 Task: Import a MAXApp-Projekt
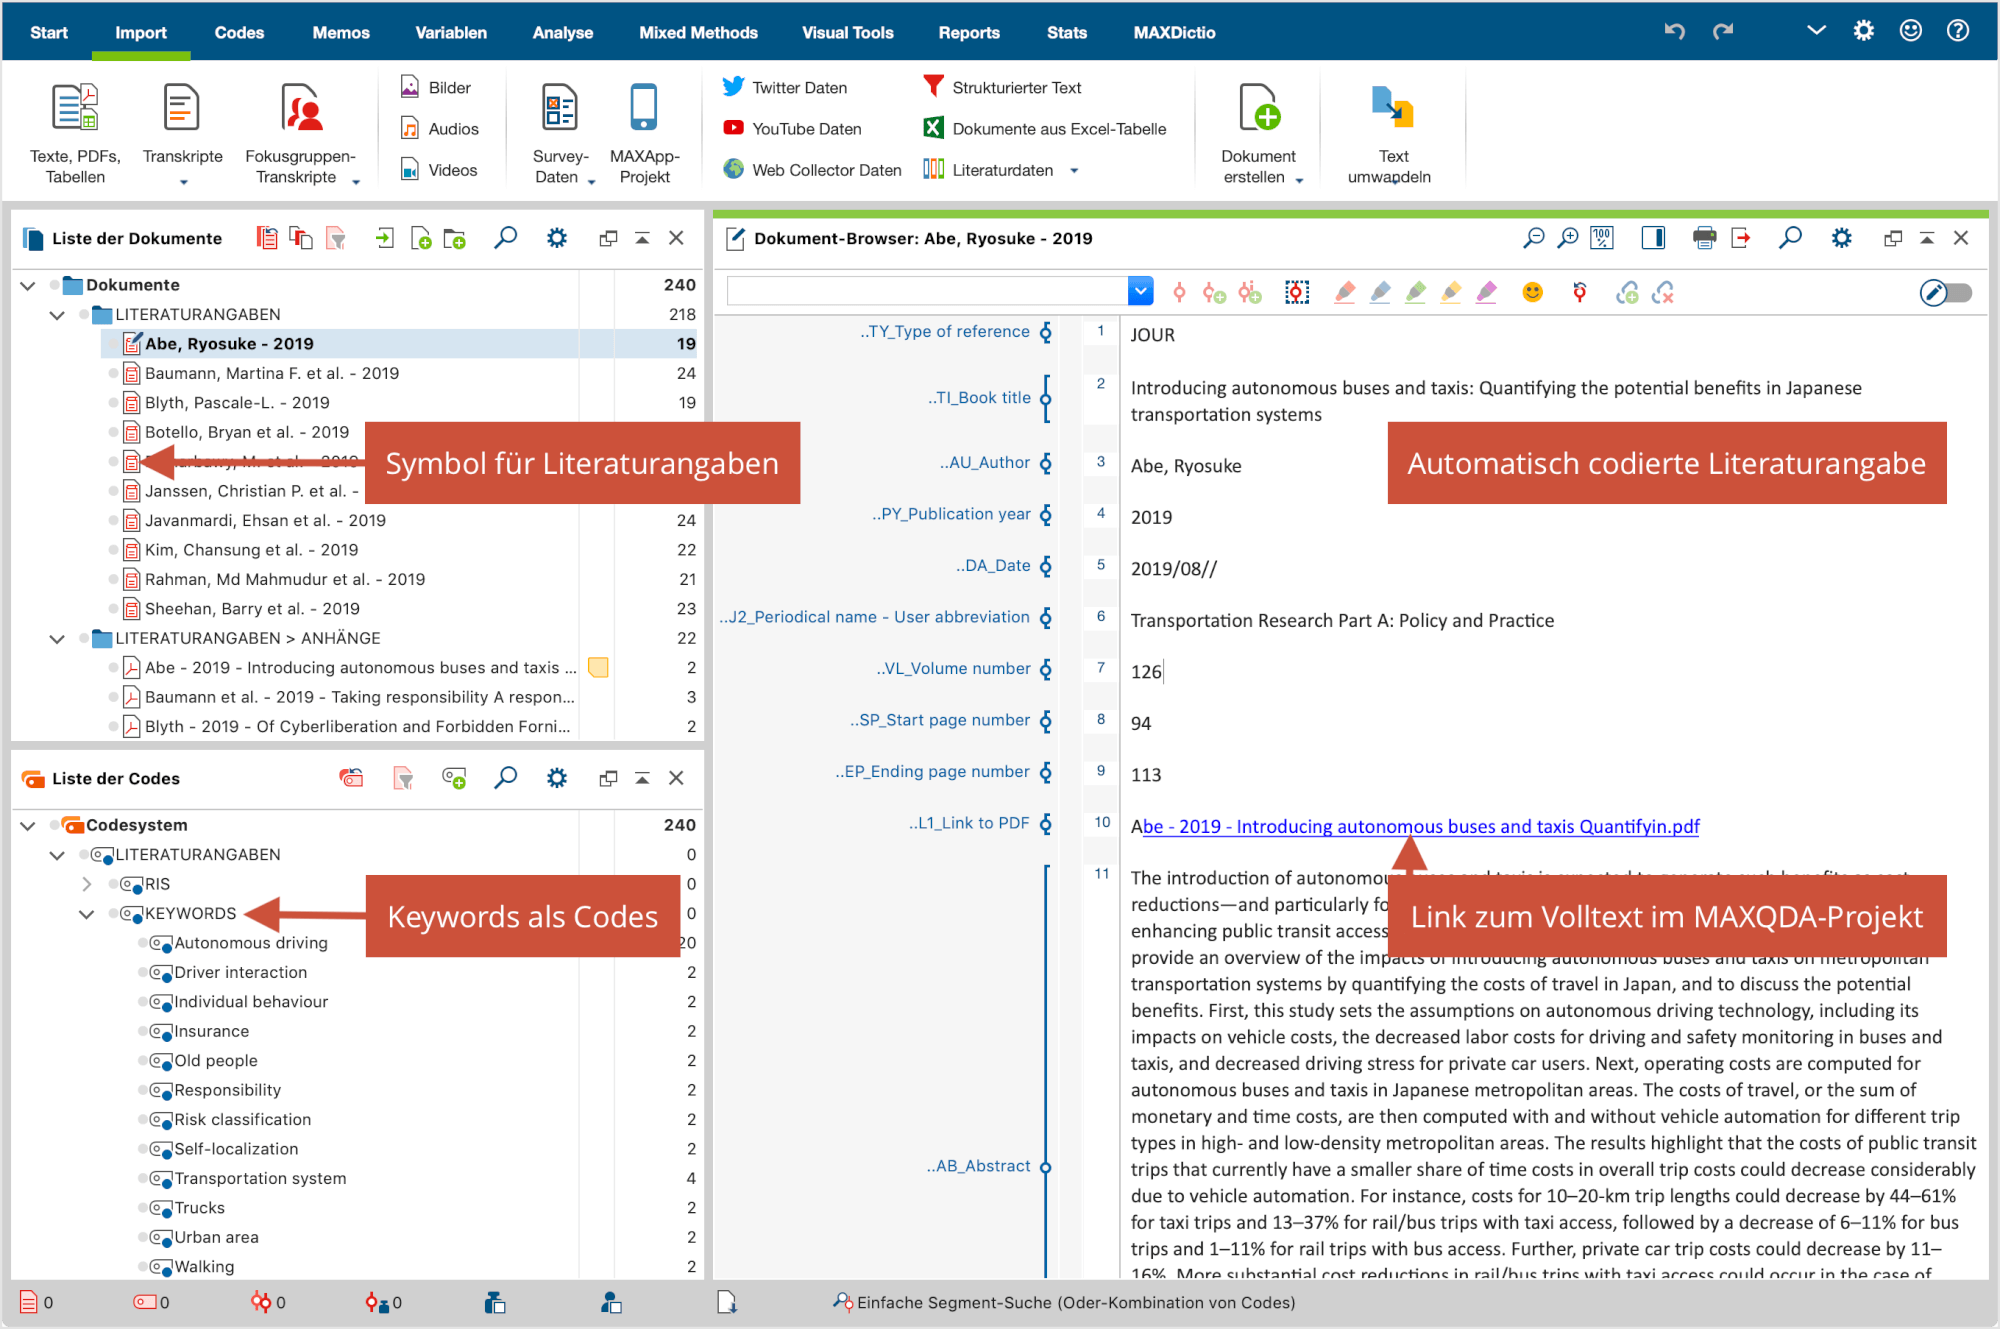(x=644, y=133)
